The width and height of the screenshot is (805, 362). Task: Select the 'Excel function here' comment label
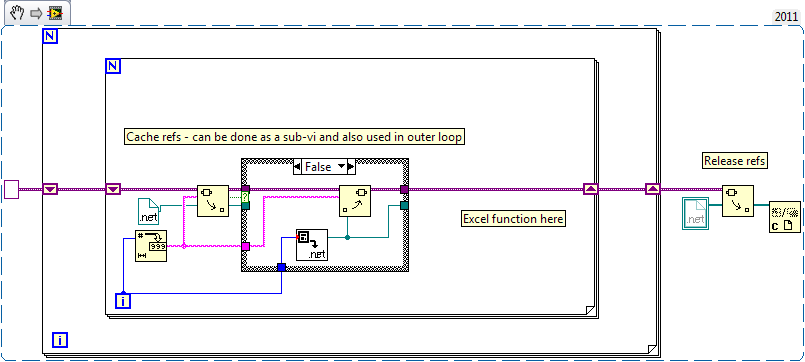tap(513, 219)
